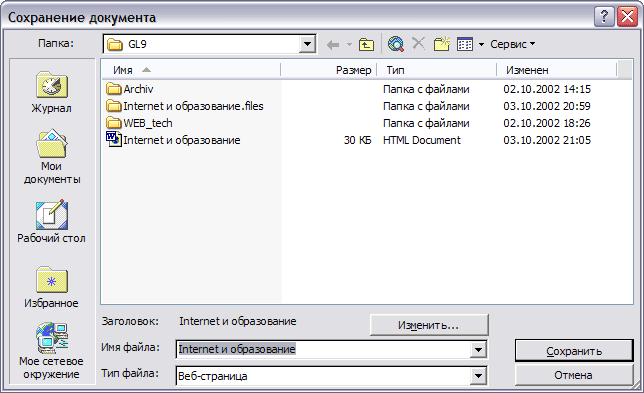Screen dimensions: 644x393
Task: Open the Views dropdown arrow
Action: click(x=481, y=44)
